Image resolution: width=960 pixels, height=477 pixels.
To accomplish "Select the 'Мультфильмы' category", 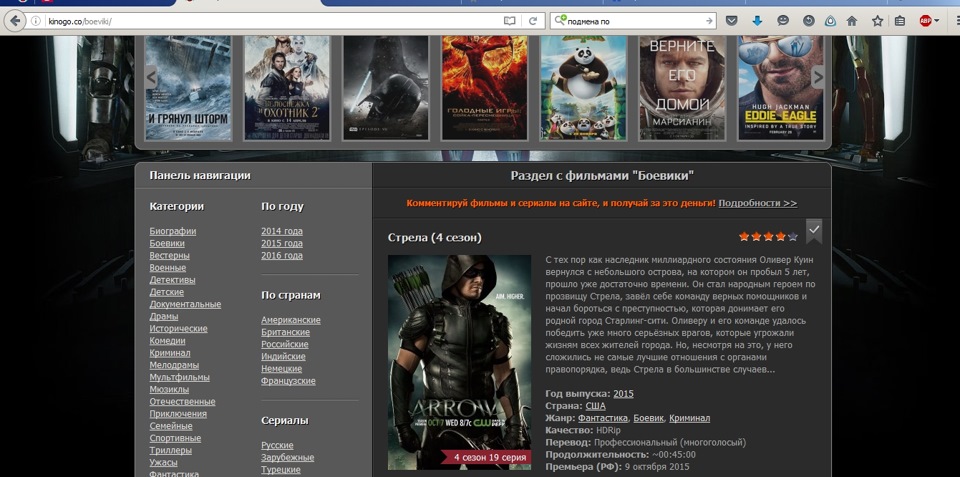I will pyautogui.click(x=179, y=377).
